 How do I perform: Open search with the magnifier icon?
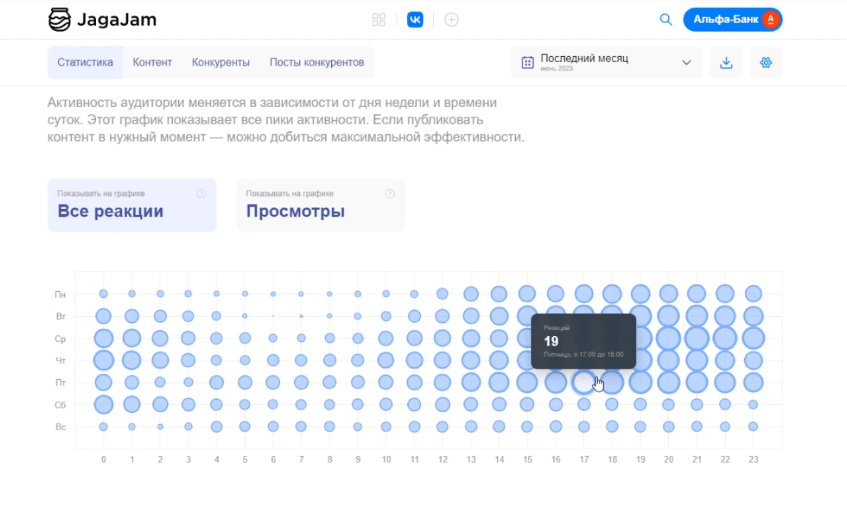point(666,20)
